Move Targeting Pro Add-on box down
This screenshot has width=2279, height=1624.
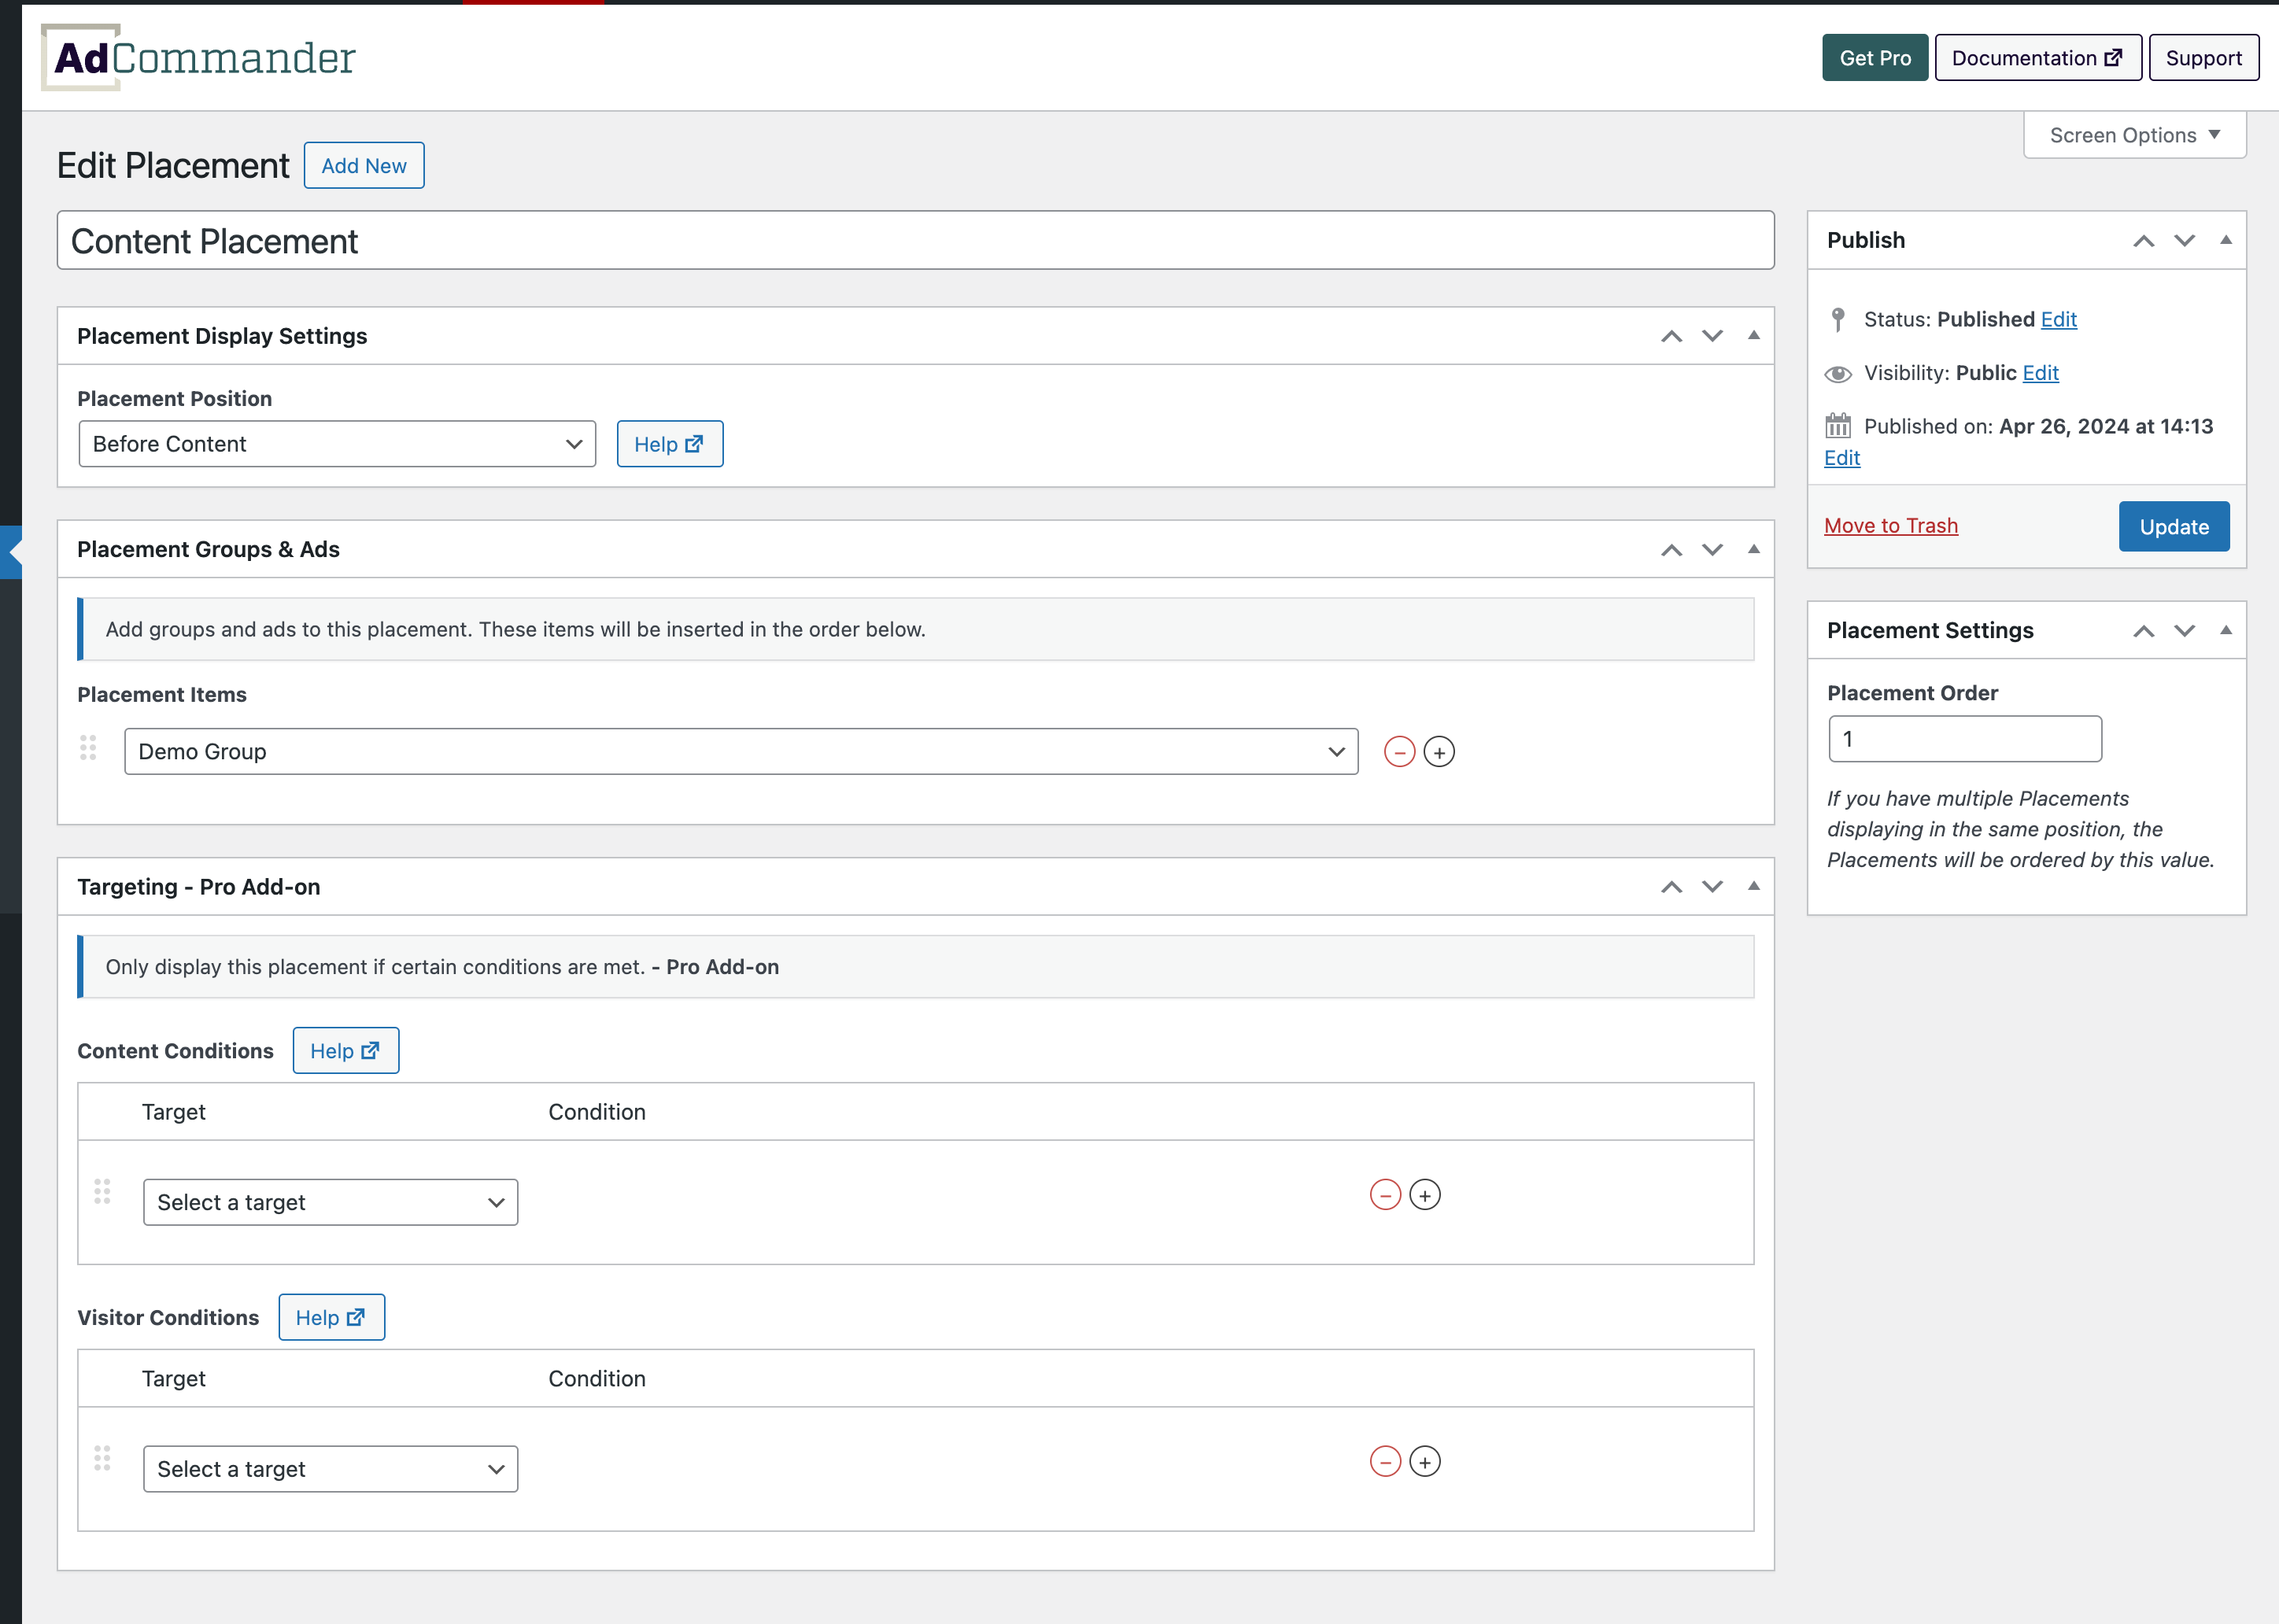[1712, 887]
